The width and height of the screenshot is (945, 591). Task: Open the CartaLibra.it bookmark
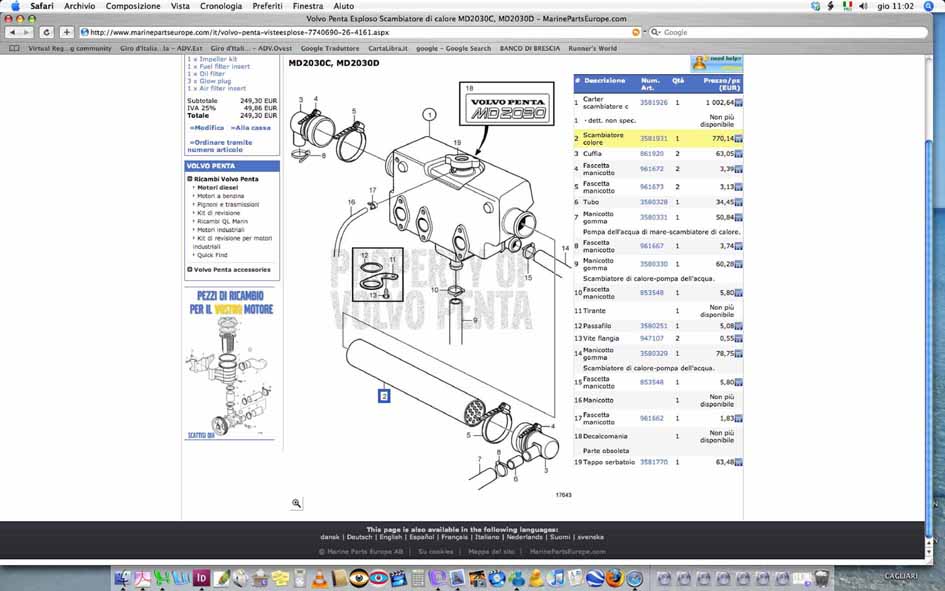click(x=388, y=48)
